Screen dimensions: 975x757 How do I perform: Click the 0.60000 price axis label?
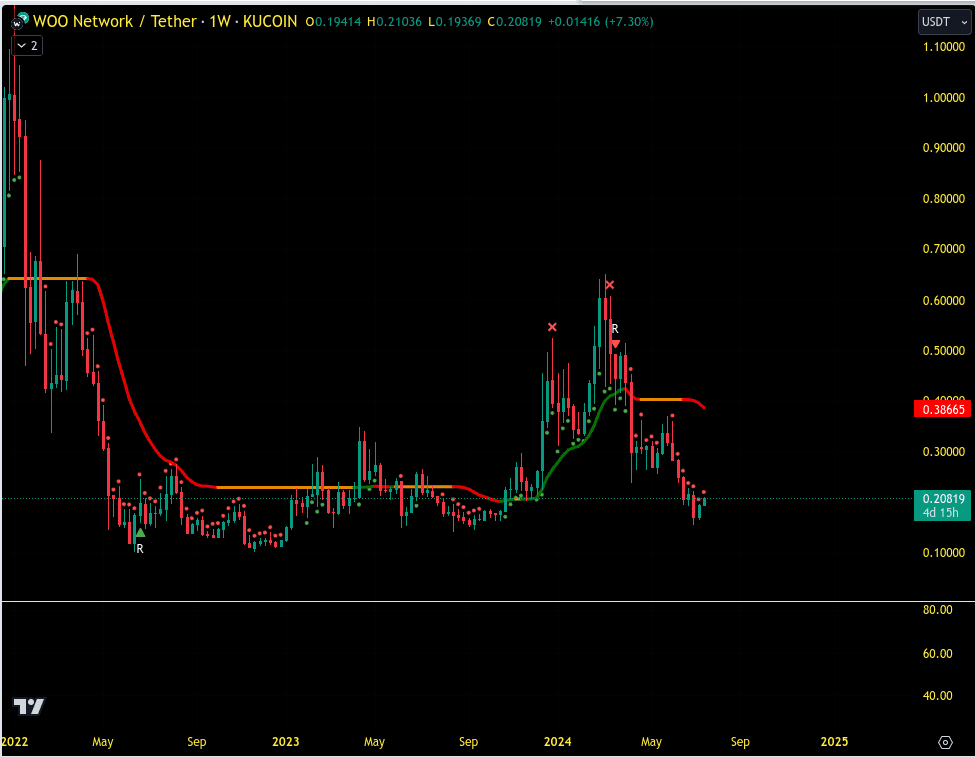pyautogui.click(x=943, y=300)
